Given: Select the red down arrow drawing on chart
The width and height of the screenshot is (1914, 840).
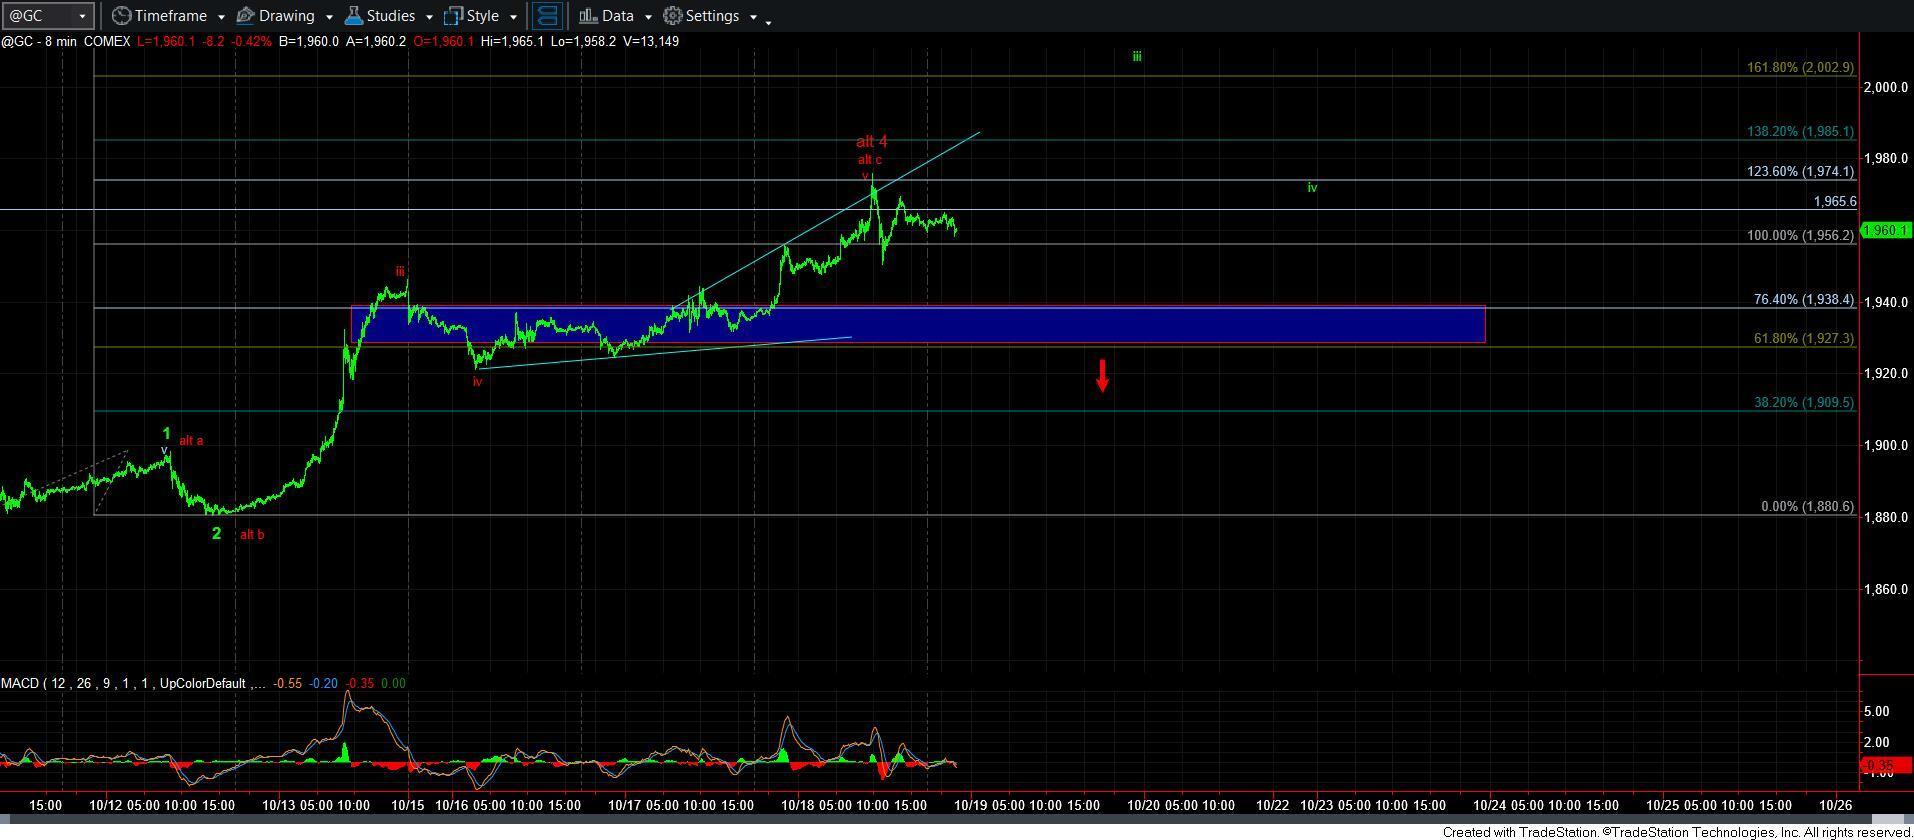Looking at the screenshot, I should 1102,375.
